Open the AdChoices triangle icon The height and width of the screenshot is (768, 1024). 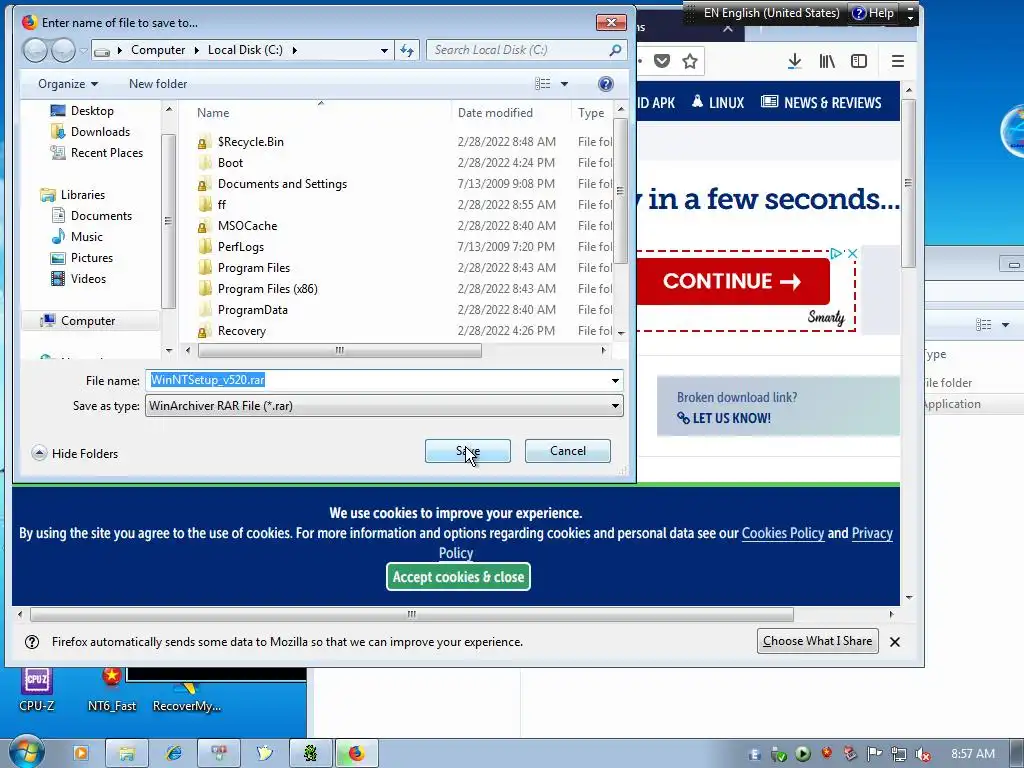point(836,253)
